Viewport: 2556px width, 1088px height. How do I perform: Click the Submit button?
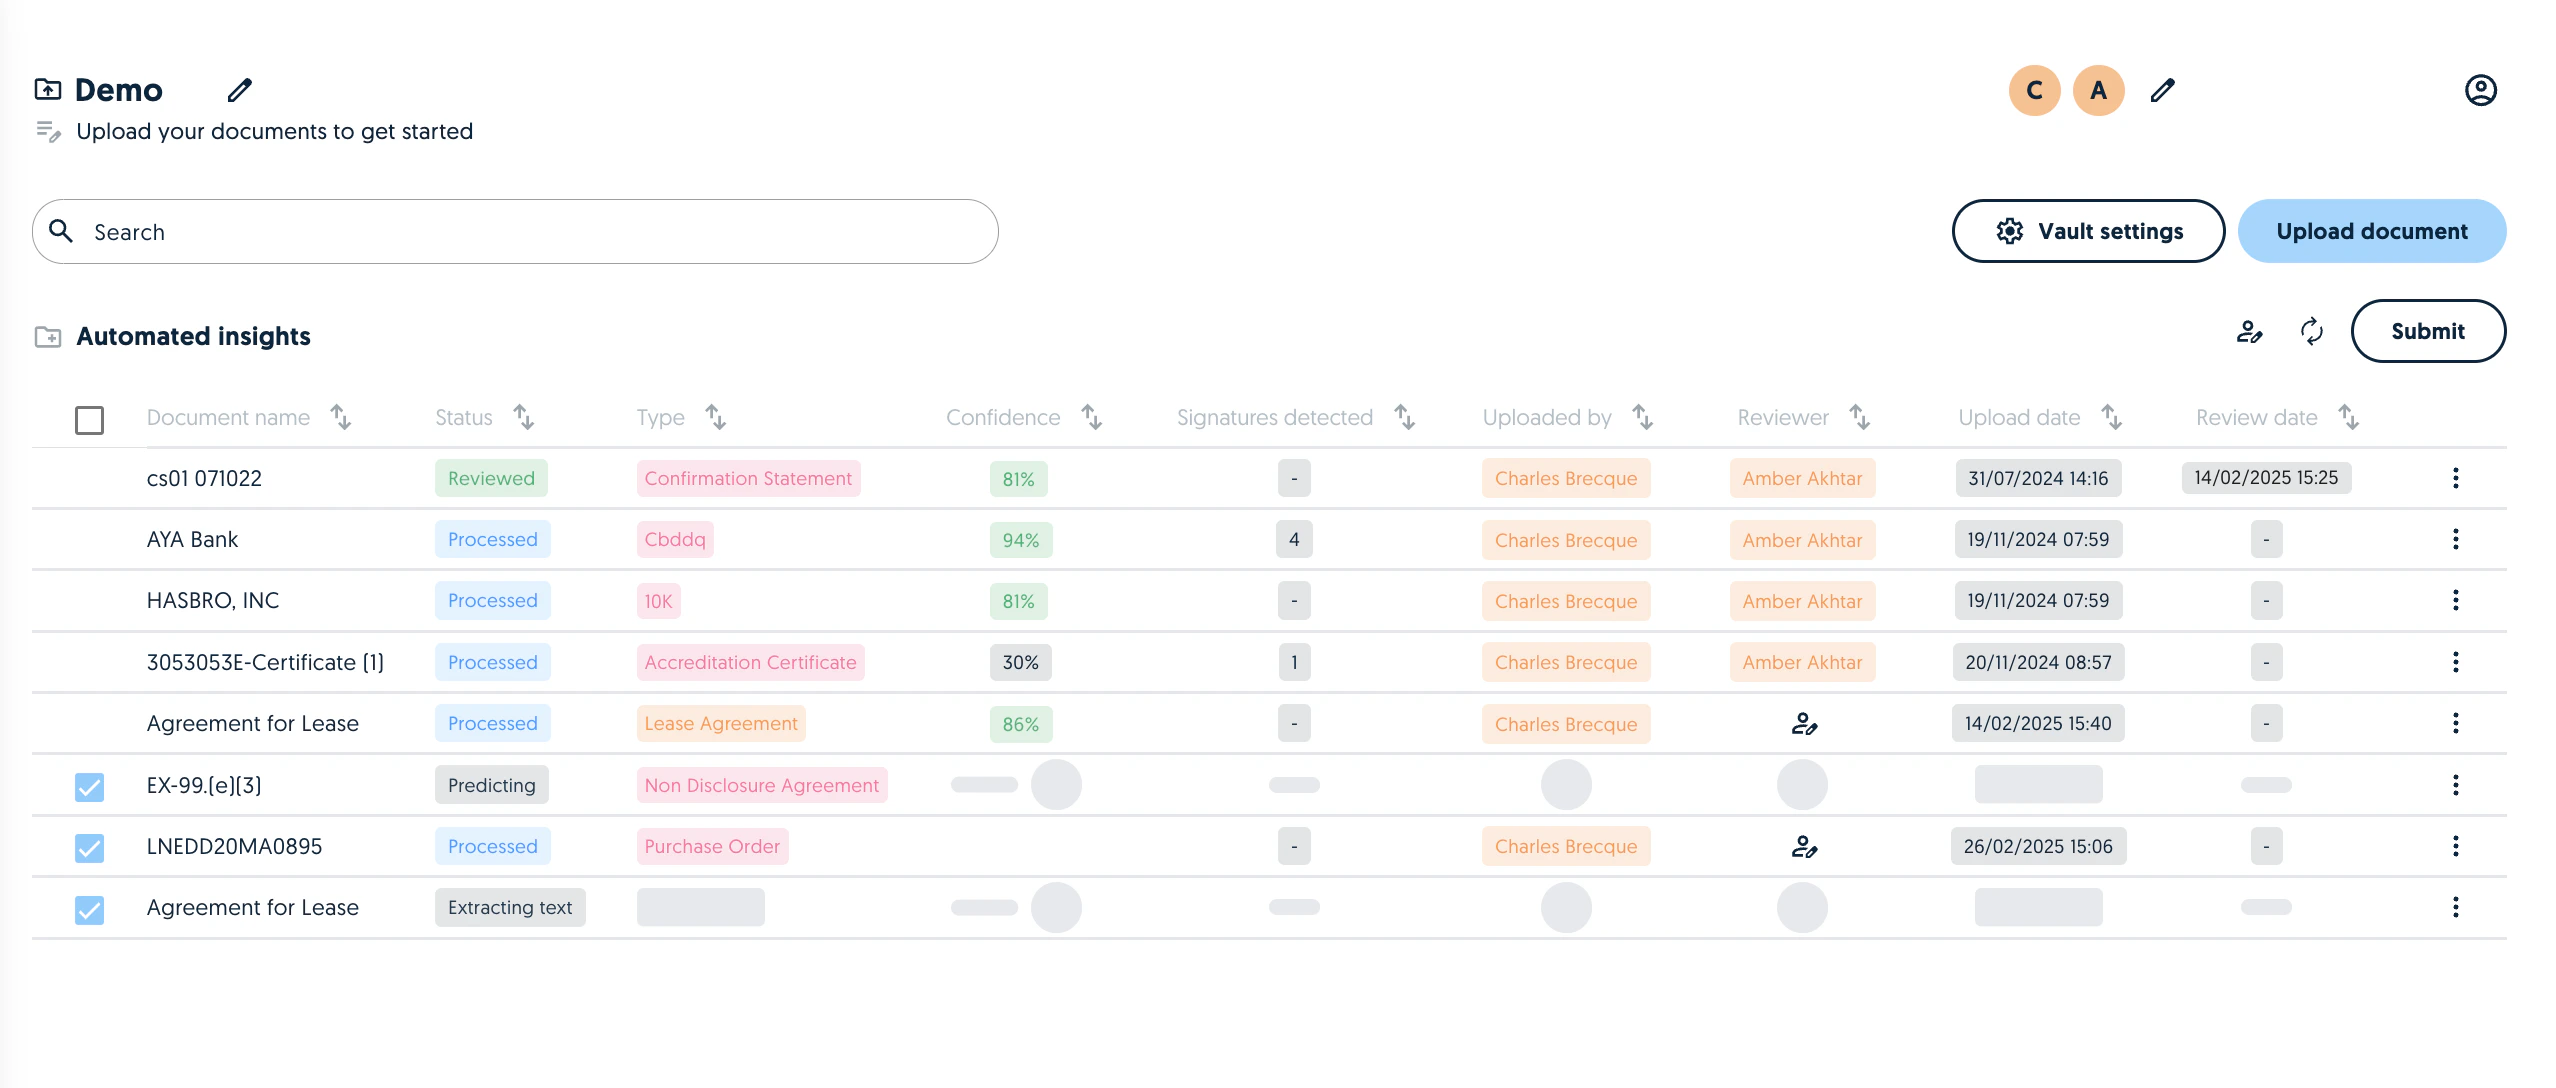point(2428,331)
